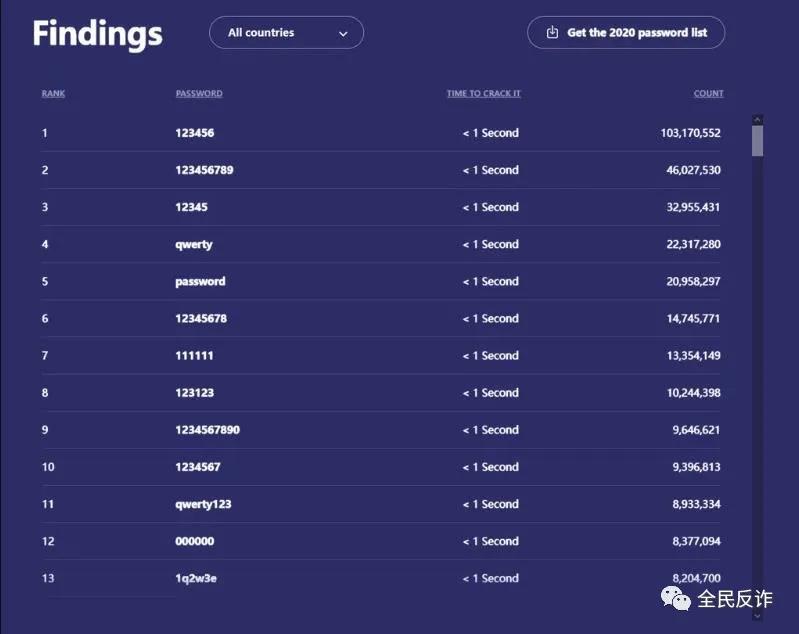Viewport: 799px width, 634px height.
Task: Select the qwerty password entry
Action: pyautogui.click(x=194, y=244)
